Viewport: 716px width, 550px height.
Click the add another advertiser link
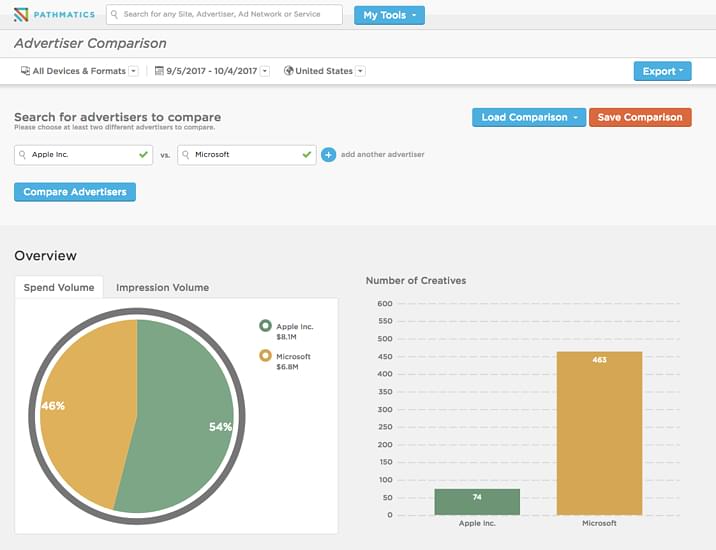(383, 154)
